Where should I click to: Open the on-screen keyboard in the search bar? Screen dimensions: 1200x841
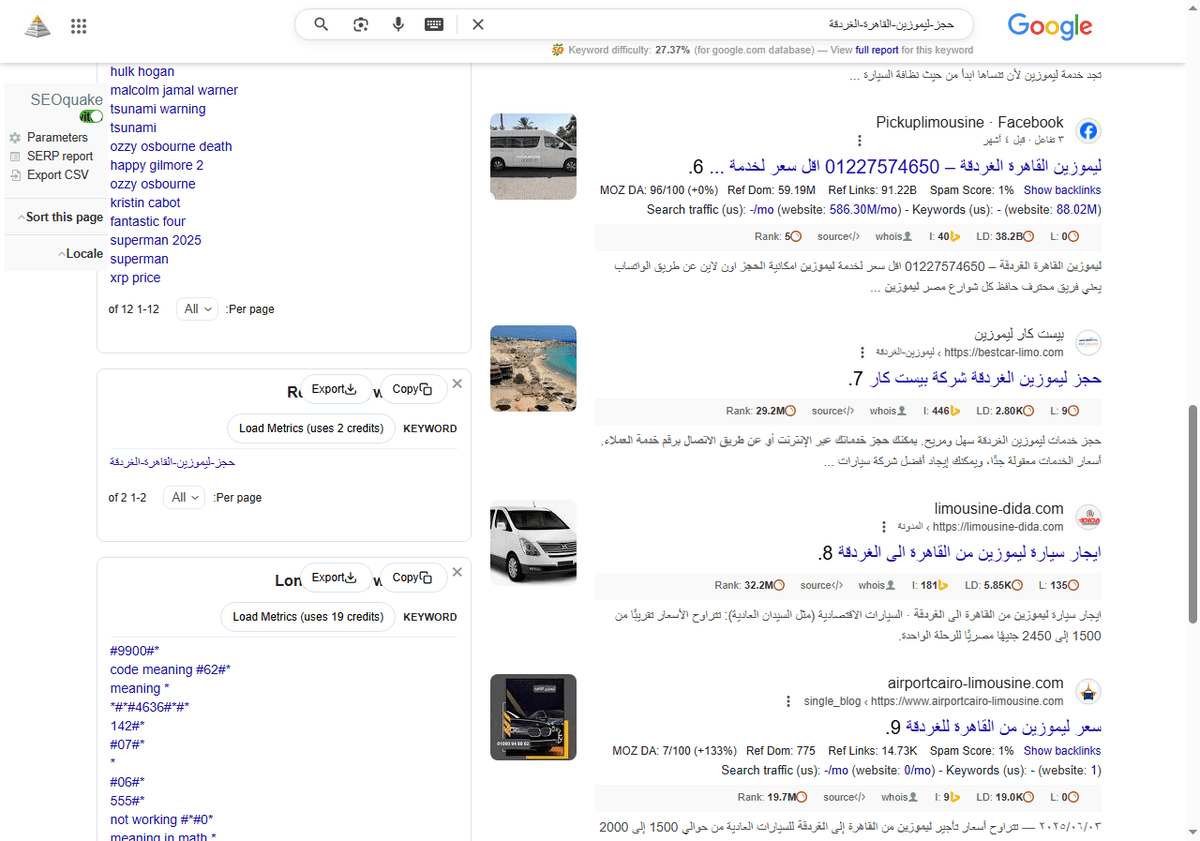tap(433, 24)
